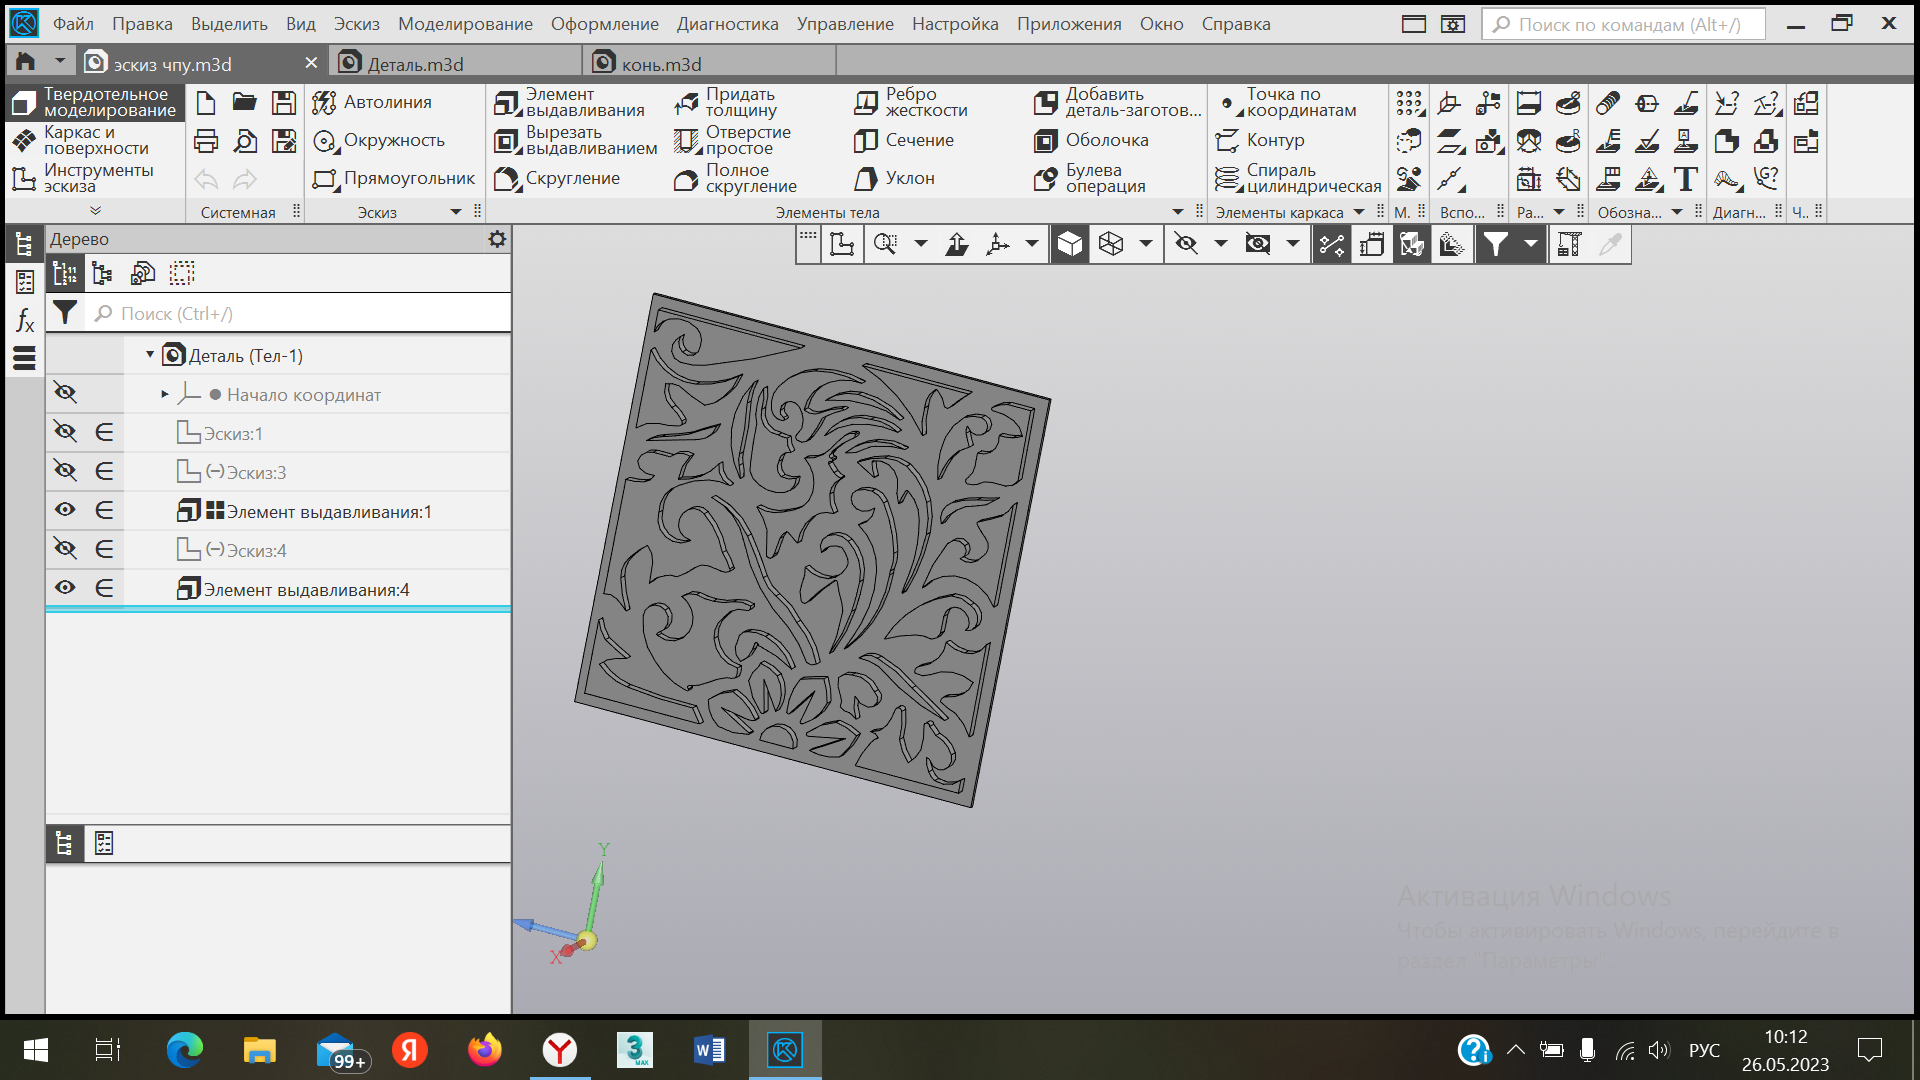Click the Stiffening rib (Ребро жесткости) icon
Screen dimensions: 1920x1080
point(866,102)
